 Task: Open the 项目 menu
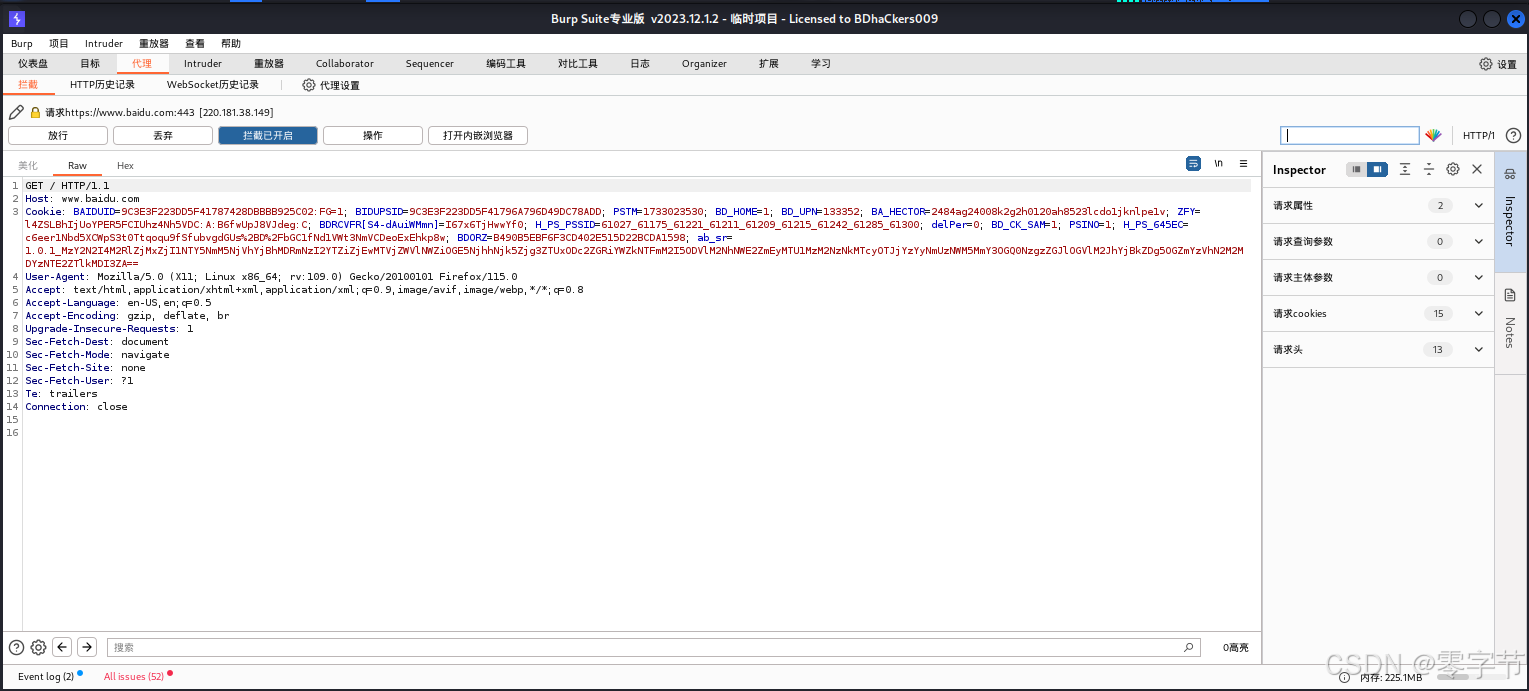[59, 44]
